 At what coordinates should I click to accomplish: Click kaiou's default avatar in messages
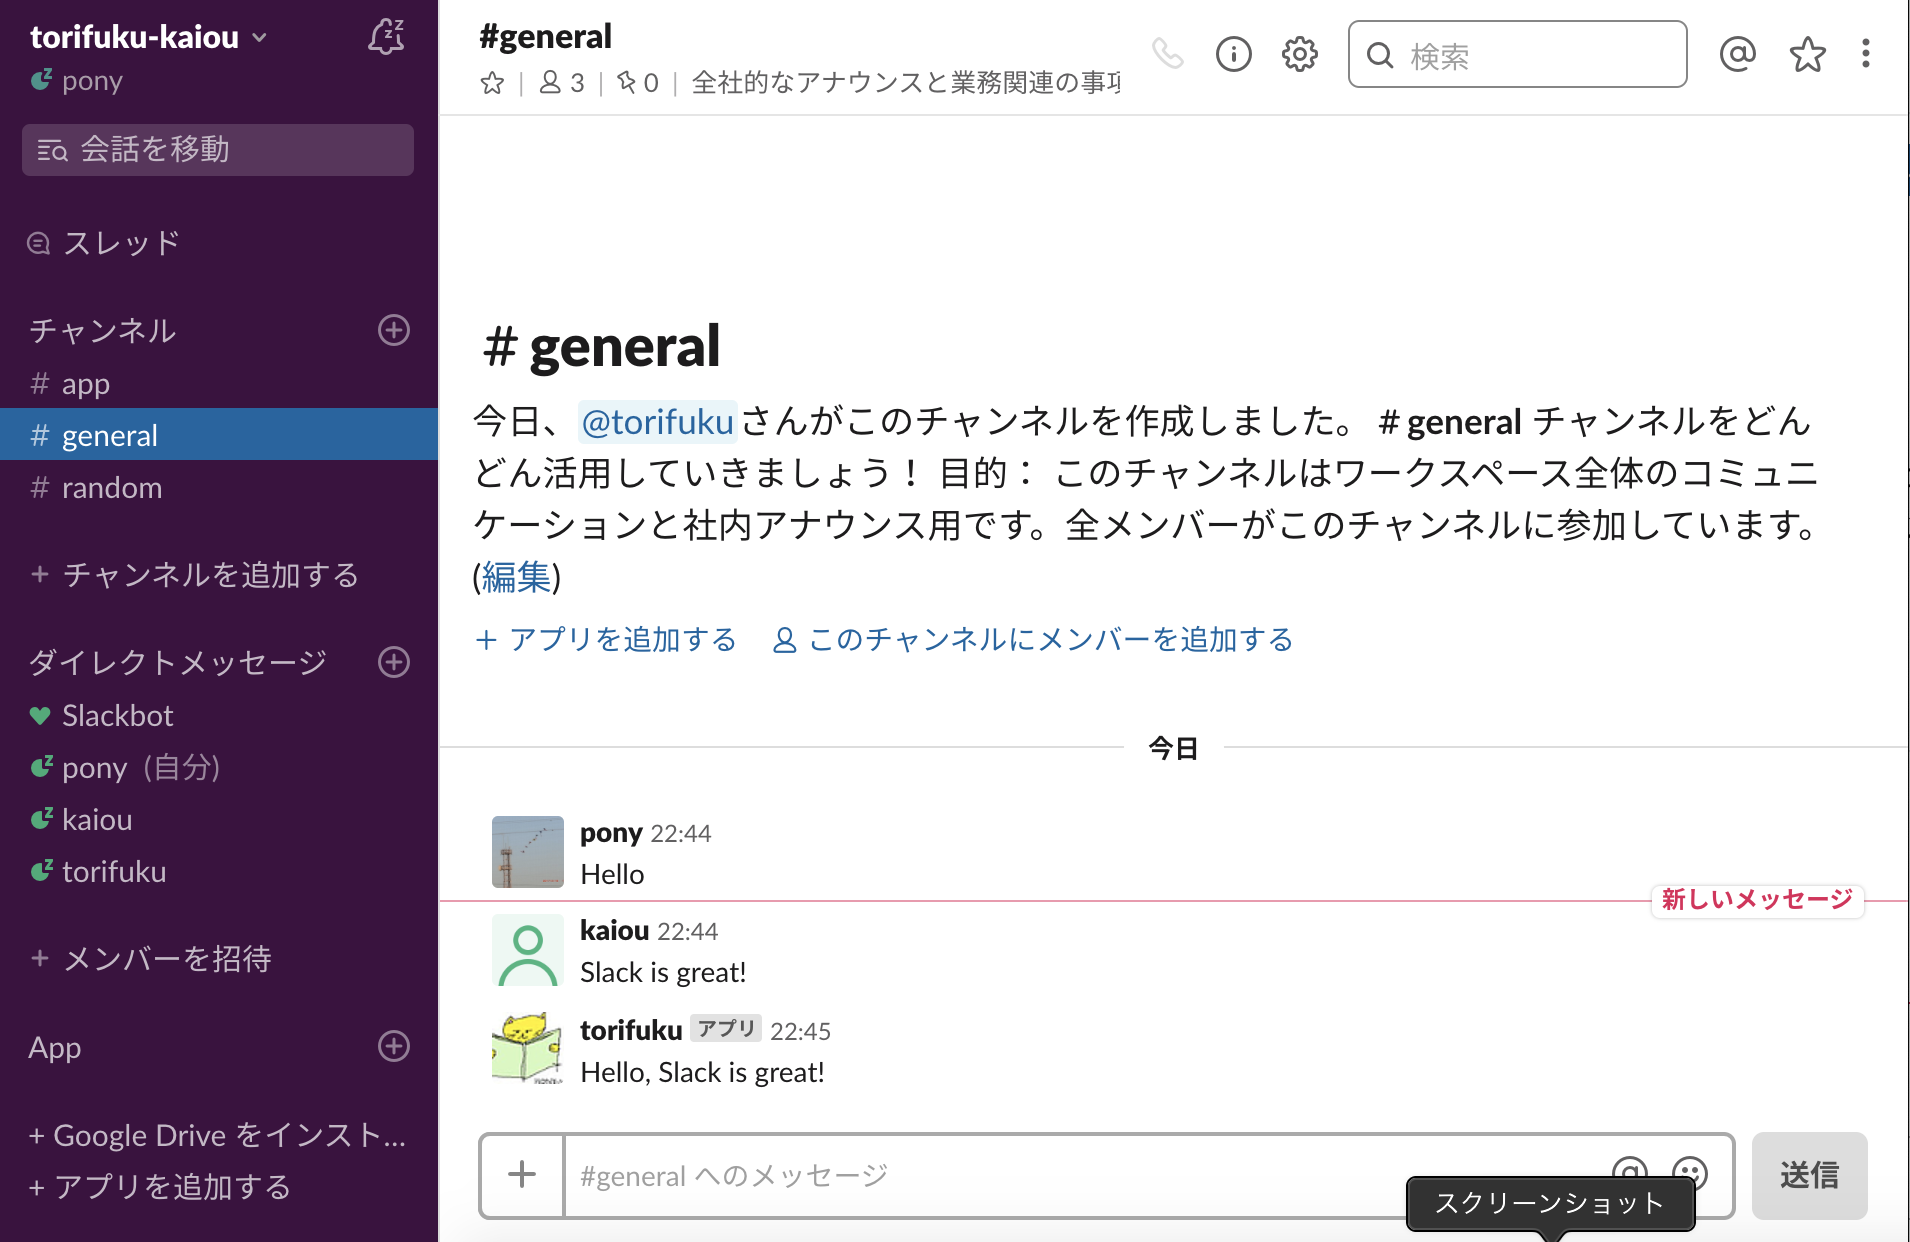coord(527,950)
